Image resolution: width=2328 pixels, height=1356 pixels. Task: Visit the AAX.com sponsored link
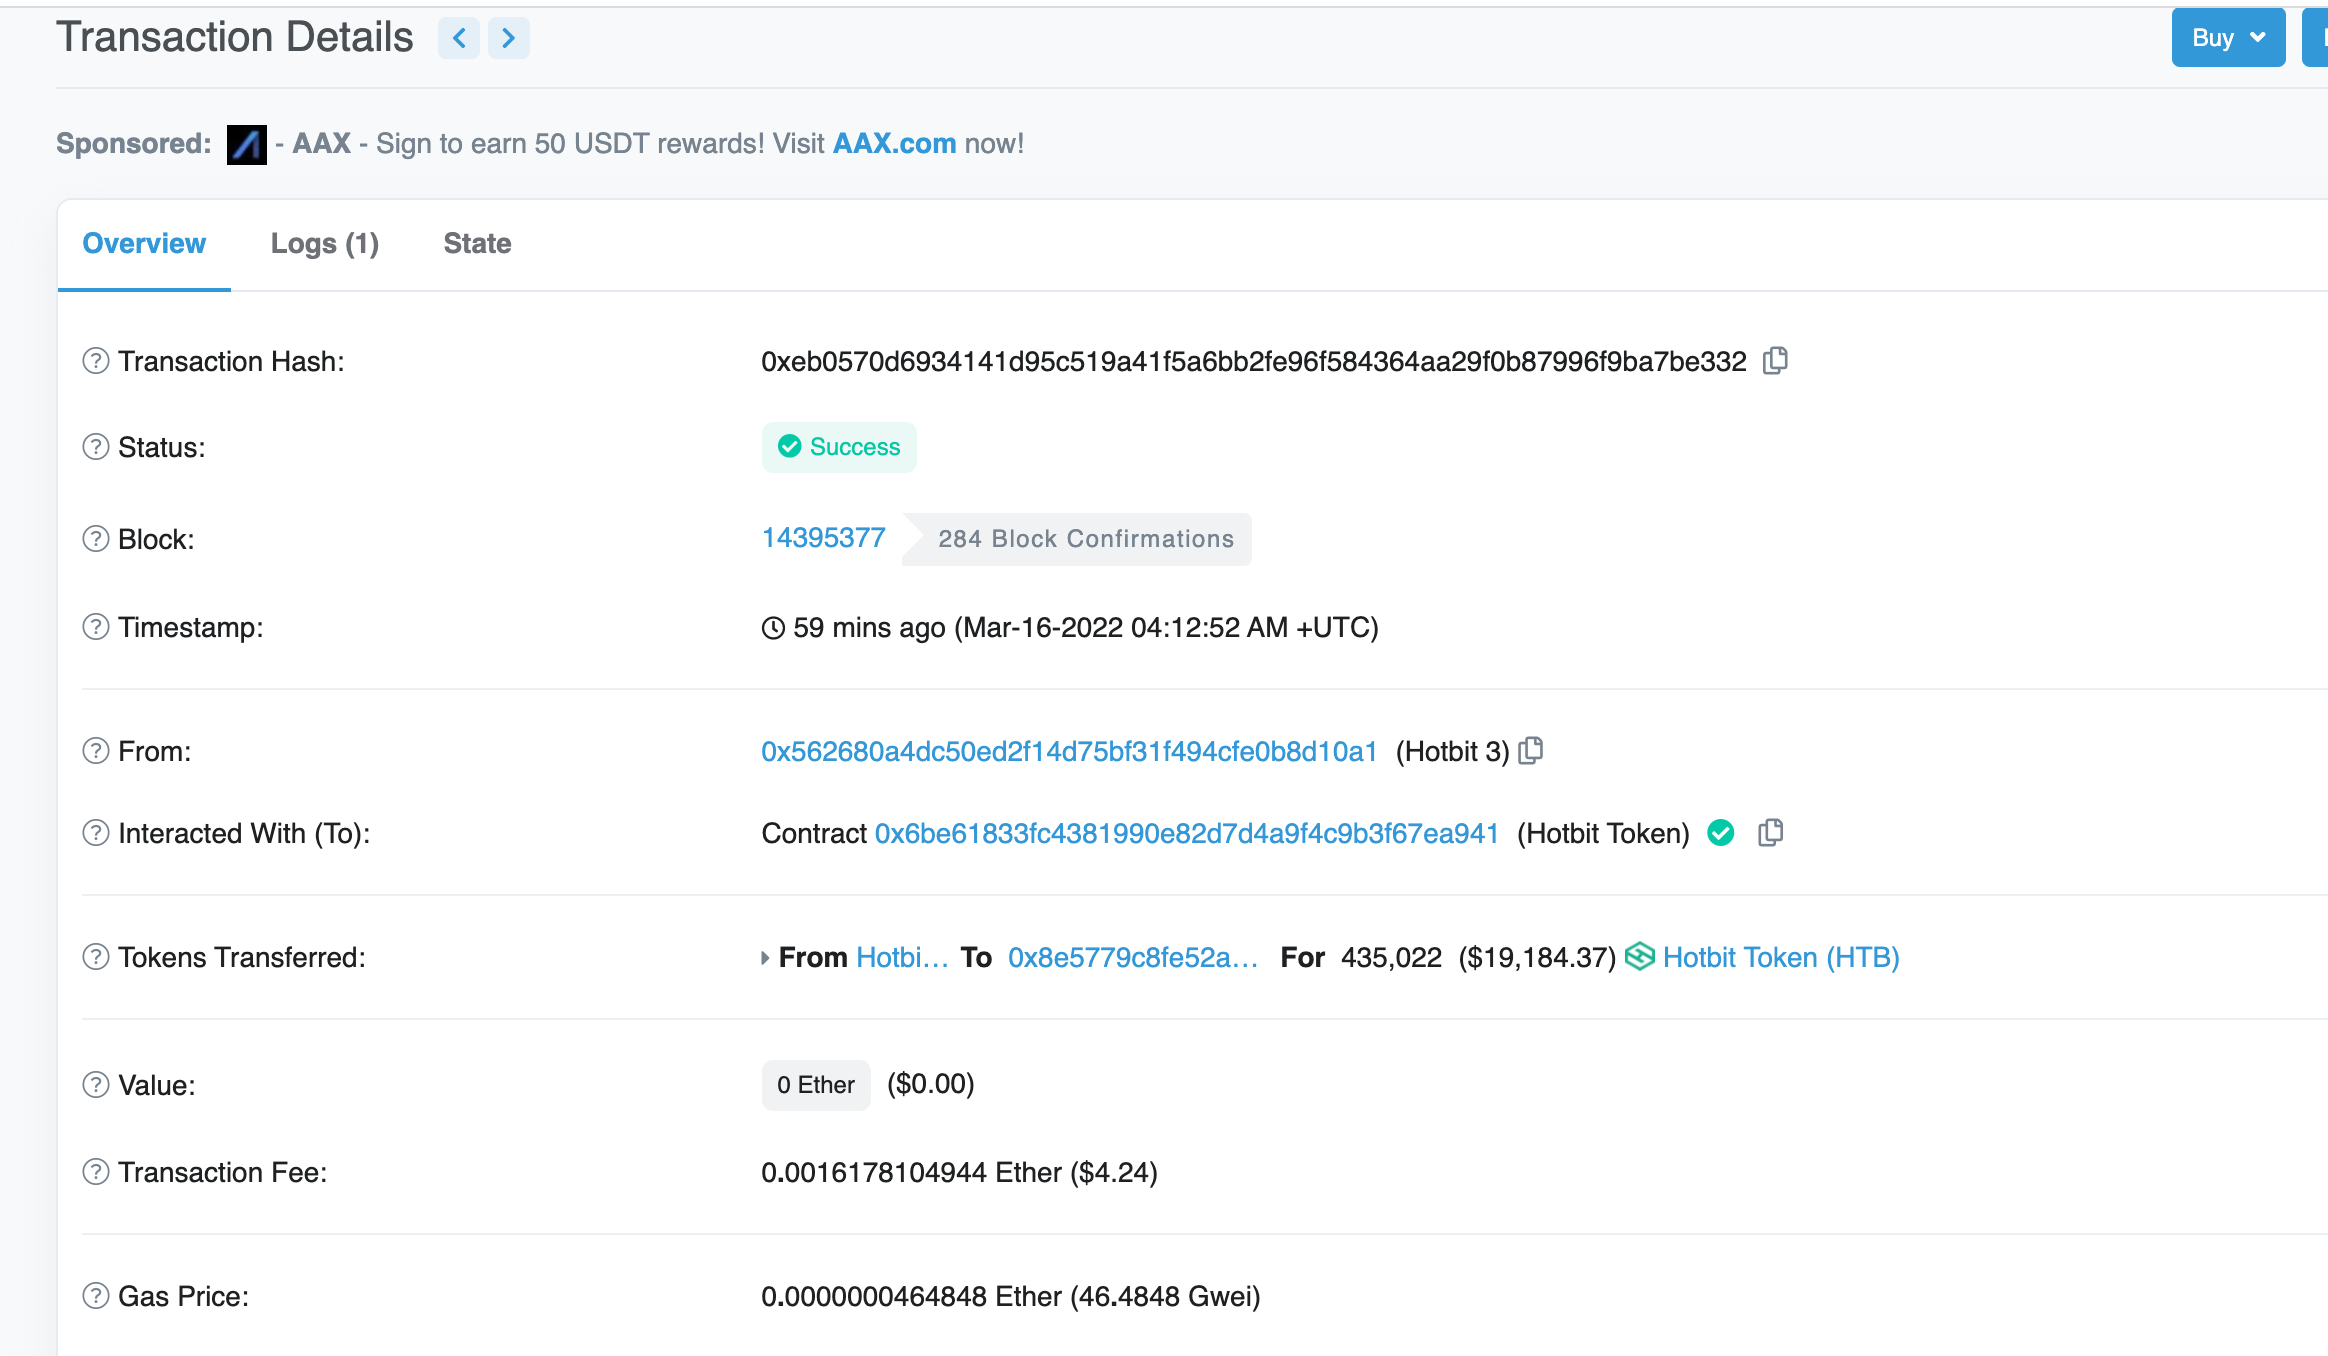tap(894, 143)
